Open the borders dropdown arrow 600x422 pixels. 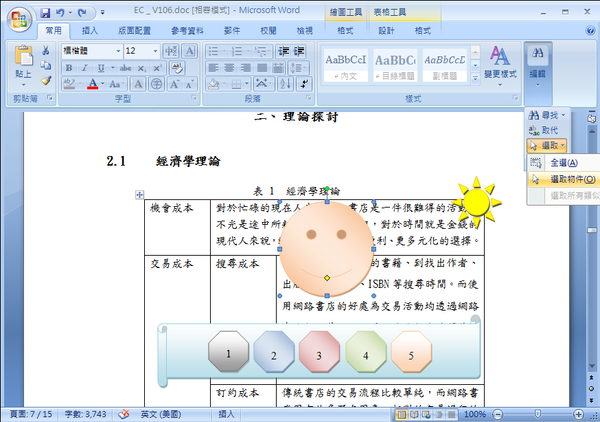(x=246, y=84)
